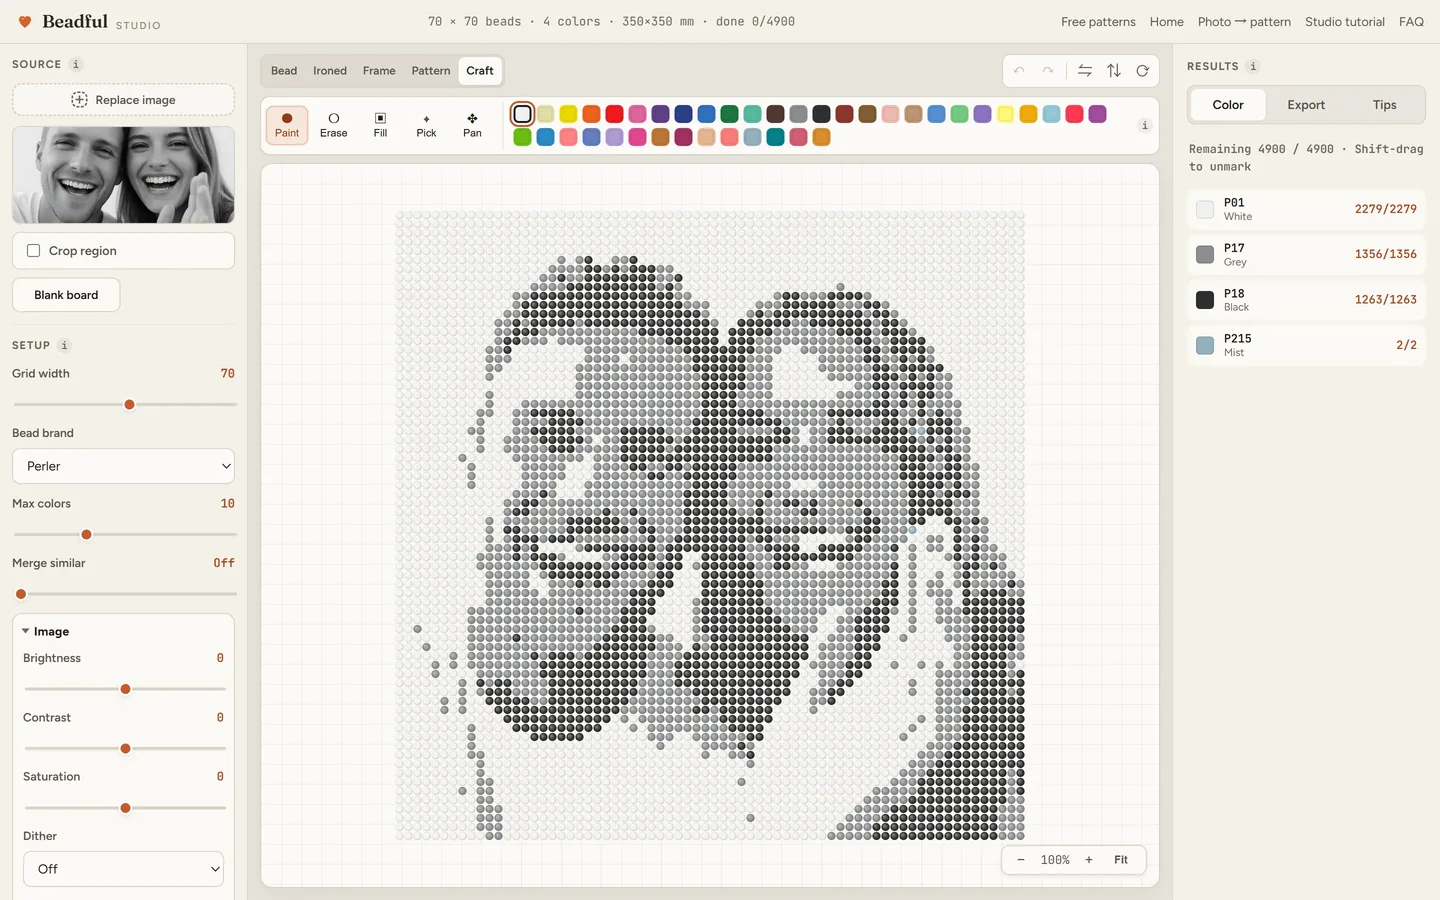Enable the Crop region checkbox
The image size is (1440, 900).
[x=34, y=251]
